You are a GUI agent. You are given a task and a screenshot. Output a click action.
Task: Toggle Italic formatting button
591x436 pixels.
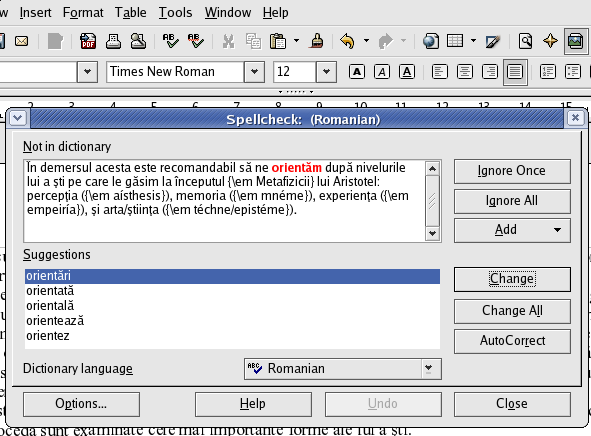[382, 72]
